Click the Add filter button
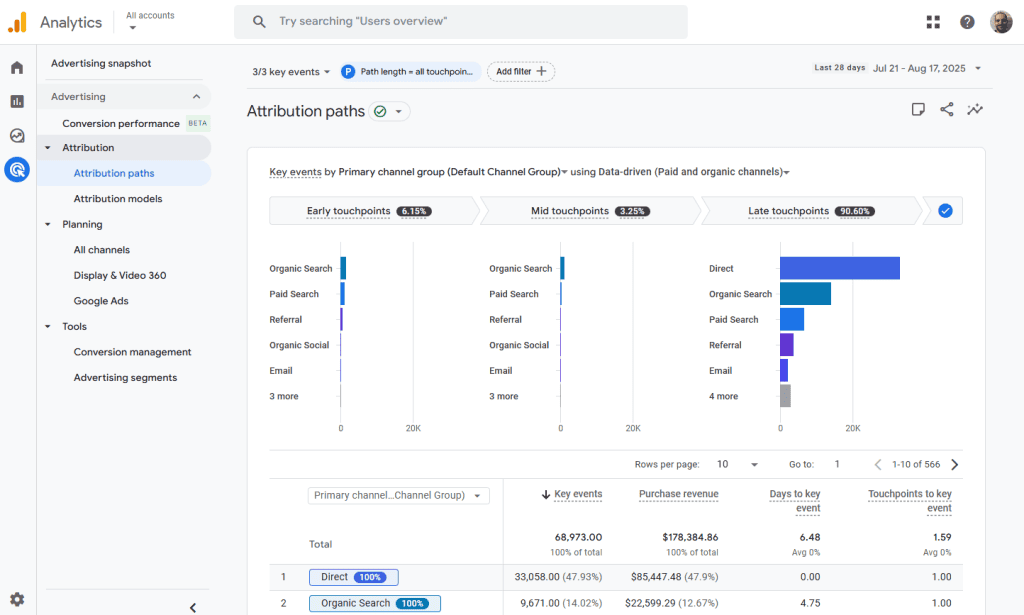 tap(521, 72)
